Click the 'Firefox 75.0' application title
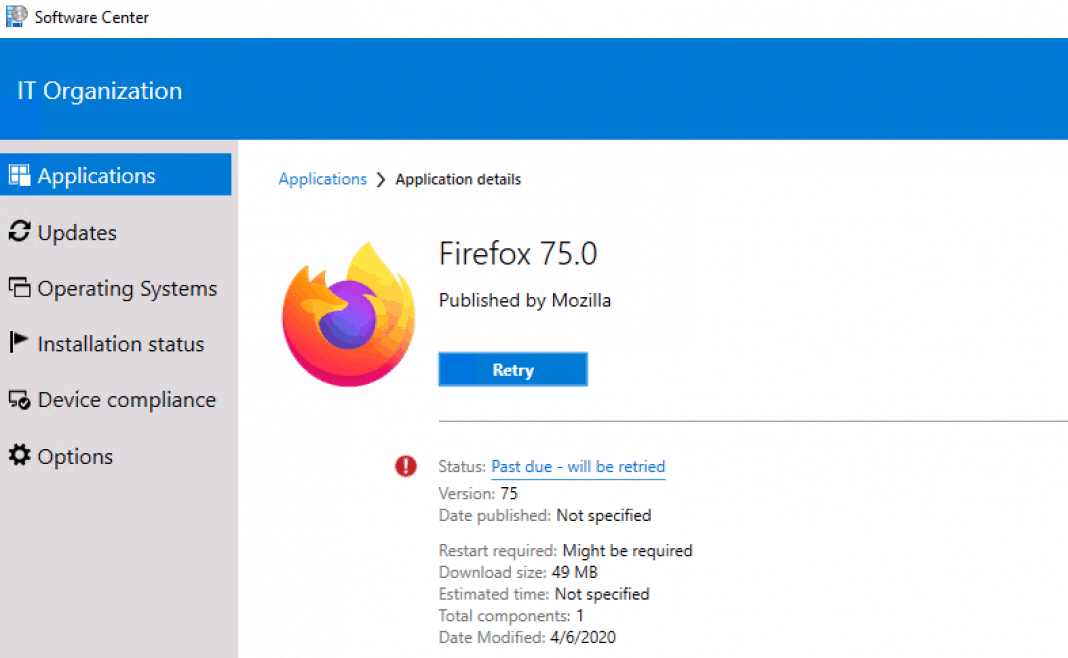Viewport: 1068px width, 658px height. point(518,254)
